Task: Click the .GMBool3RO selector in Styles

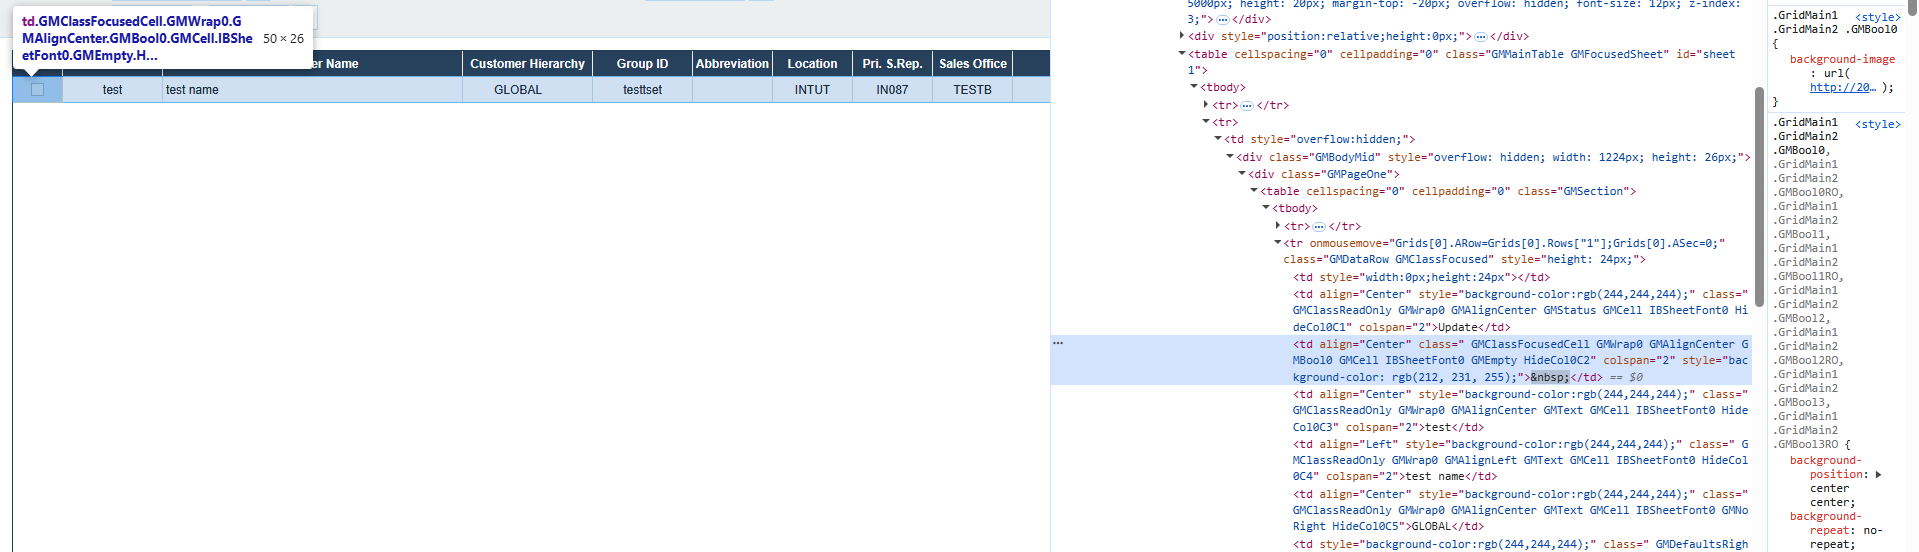Action: click(x=1808, y=445)
